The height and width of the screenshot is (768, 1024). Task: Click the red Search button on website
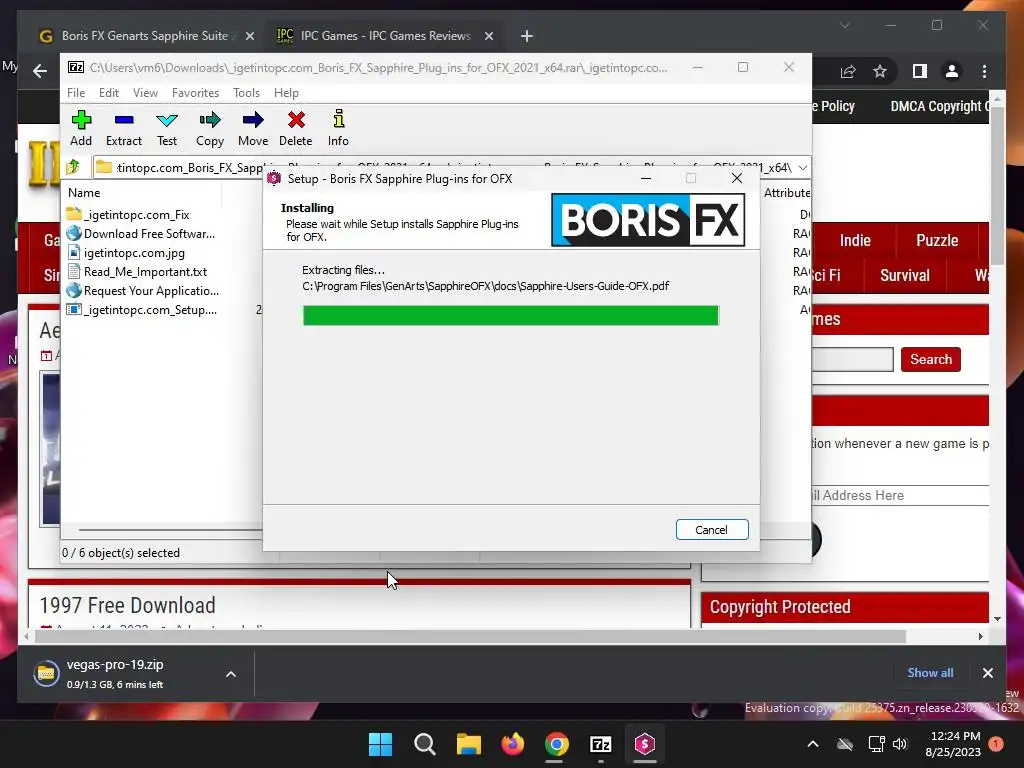[931, 359]
